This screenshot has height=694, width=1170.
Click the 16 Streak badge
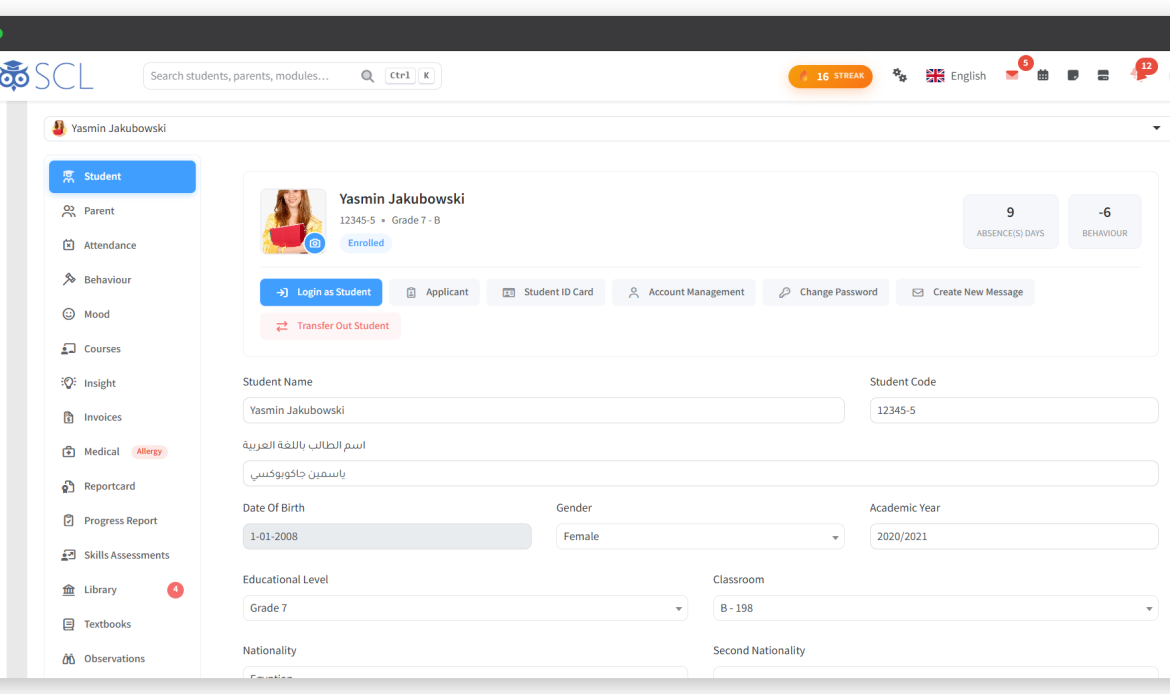[x=830, y=76]
